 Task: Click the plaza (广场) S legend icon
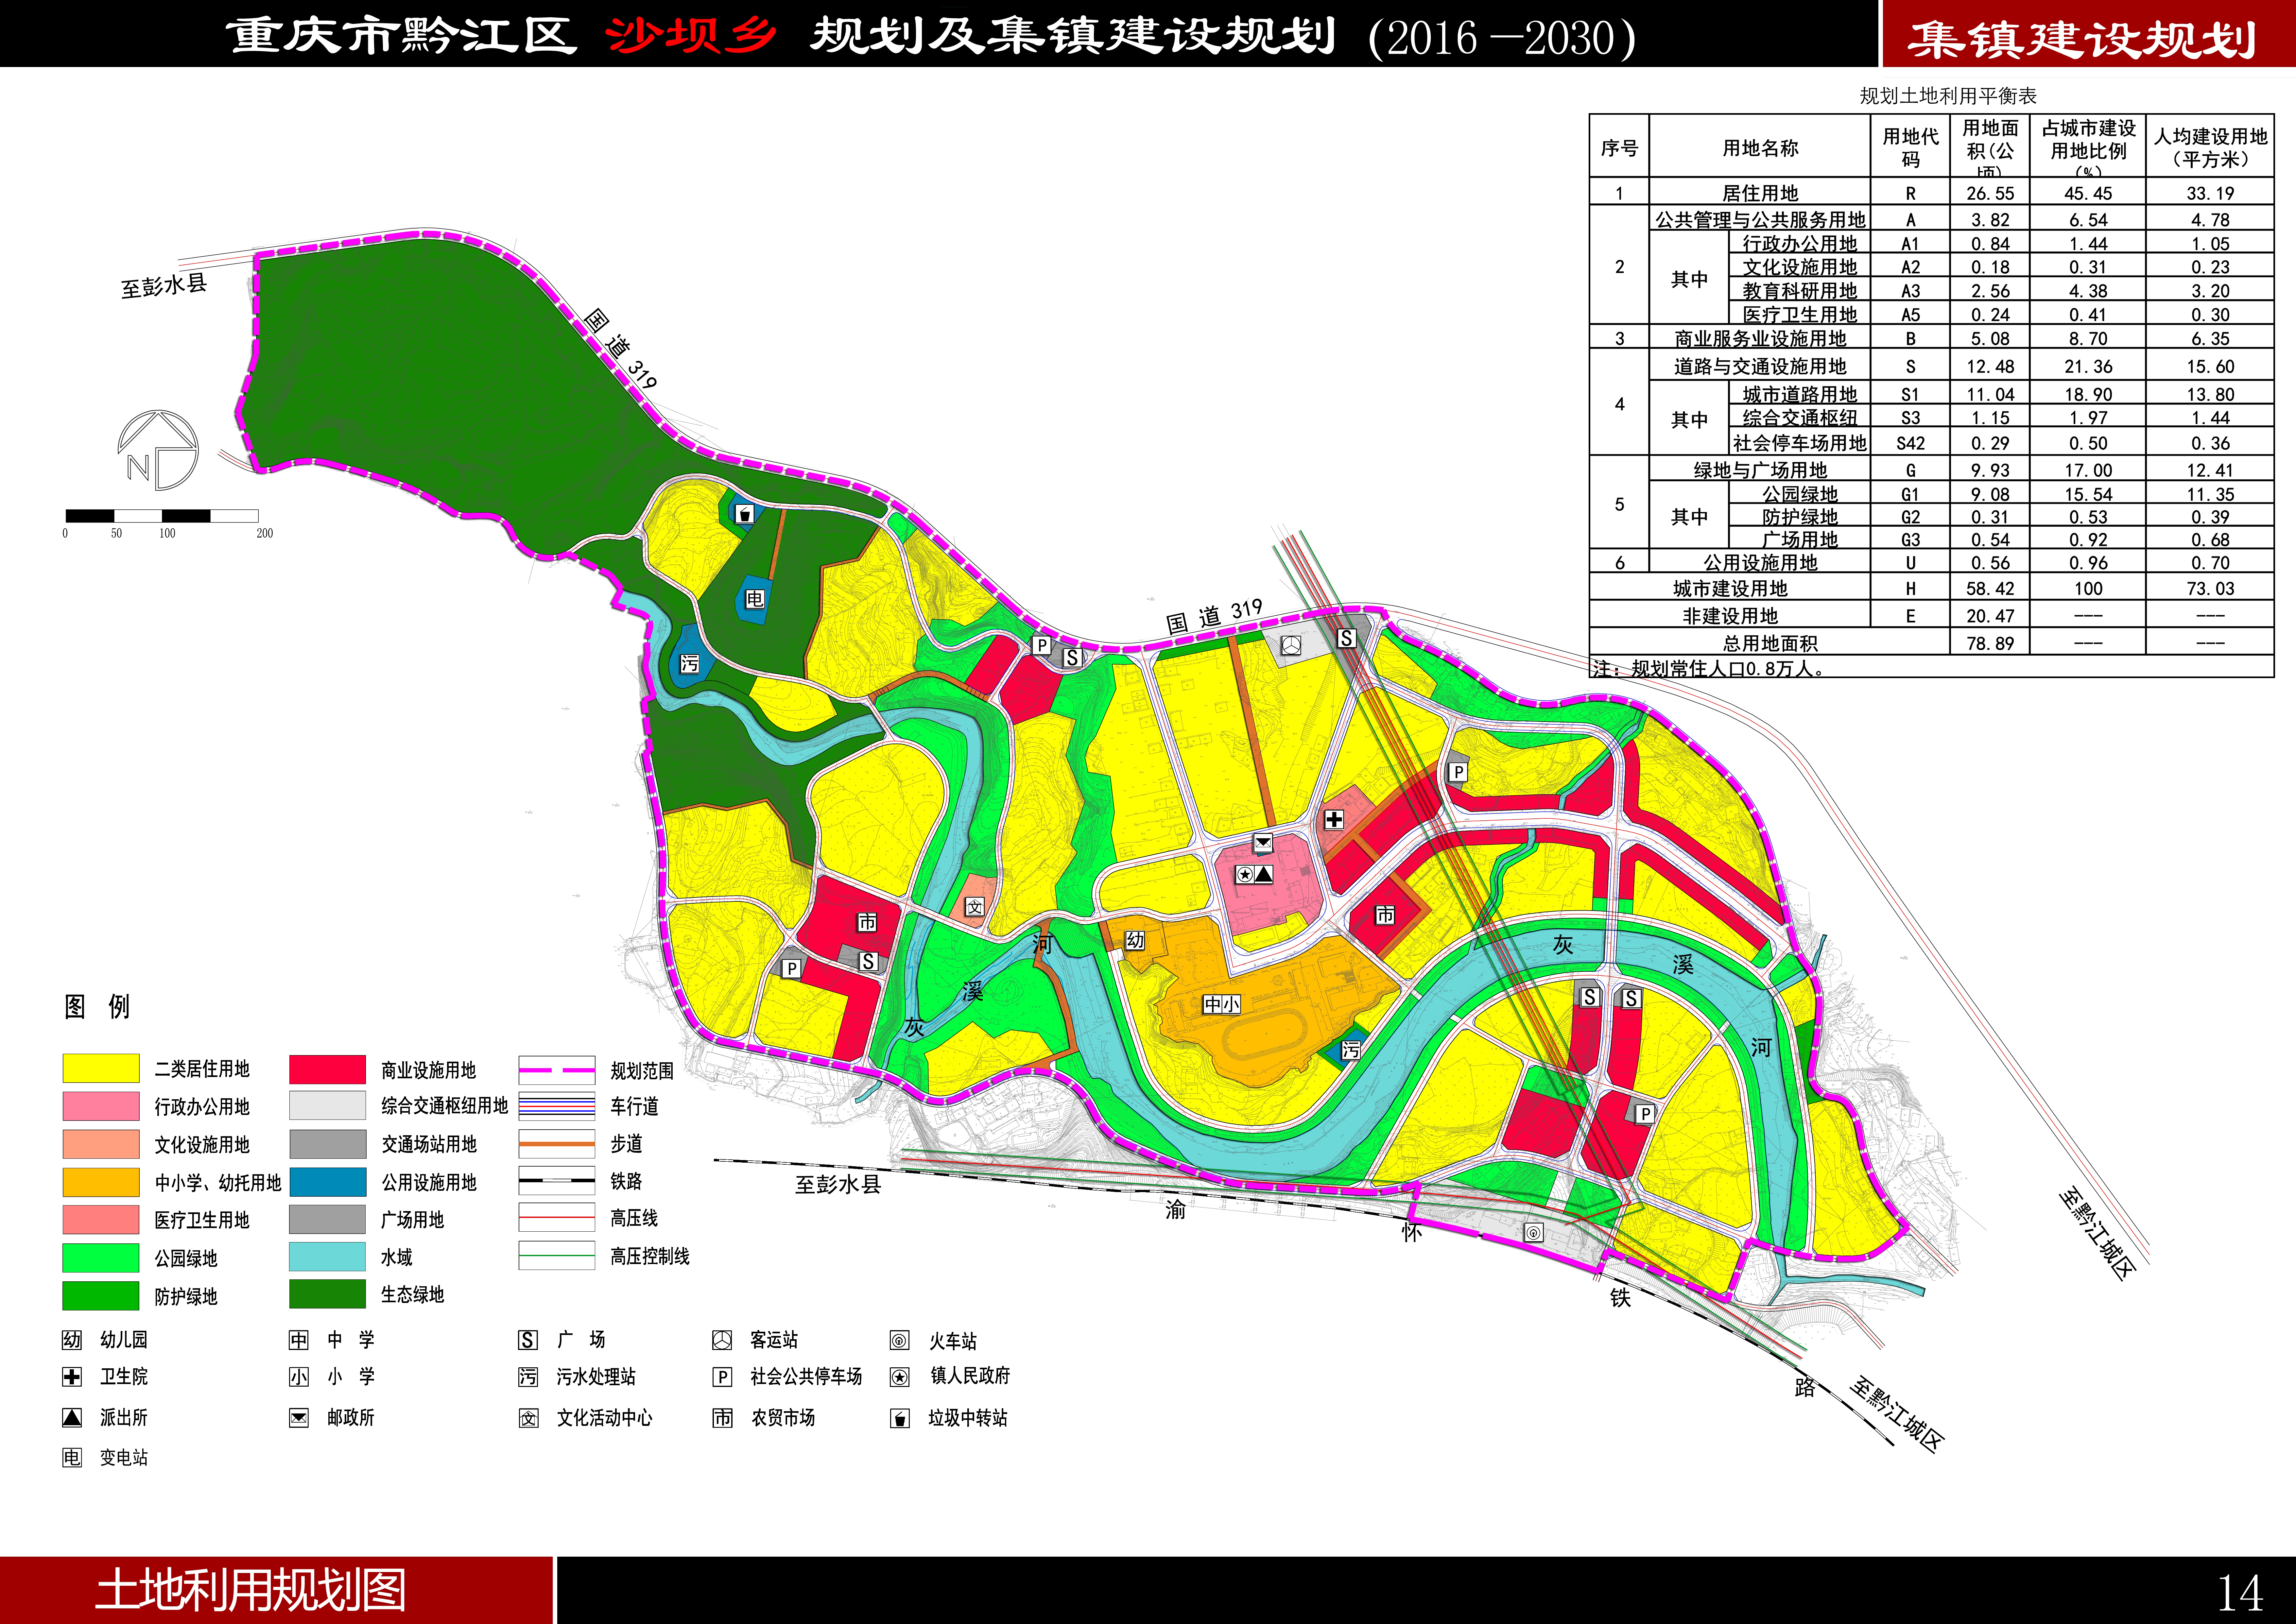528,1340
